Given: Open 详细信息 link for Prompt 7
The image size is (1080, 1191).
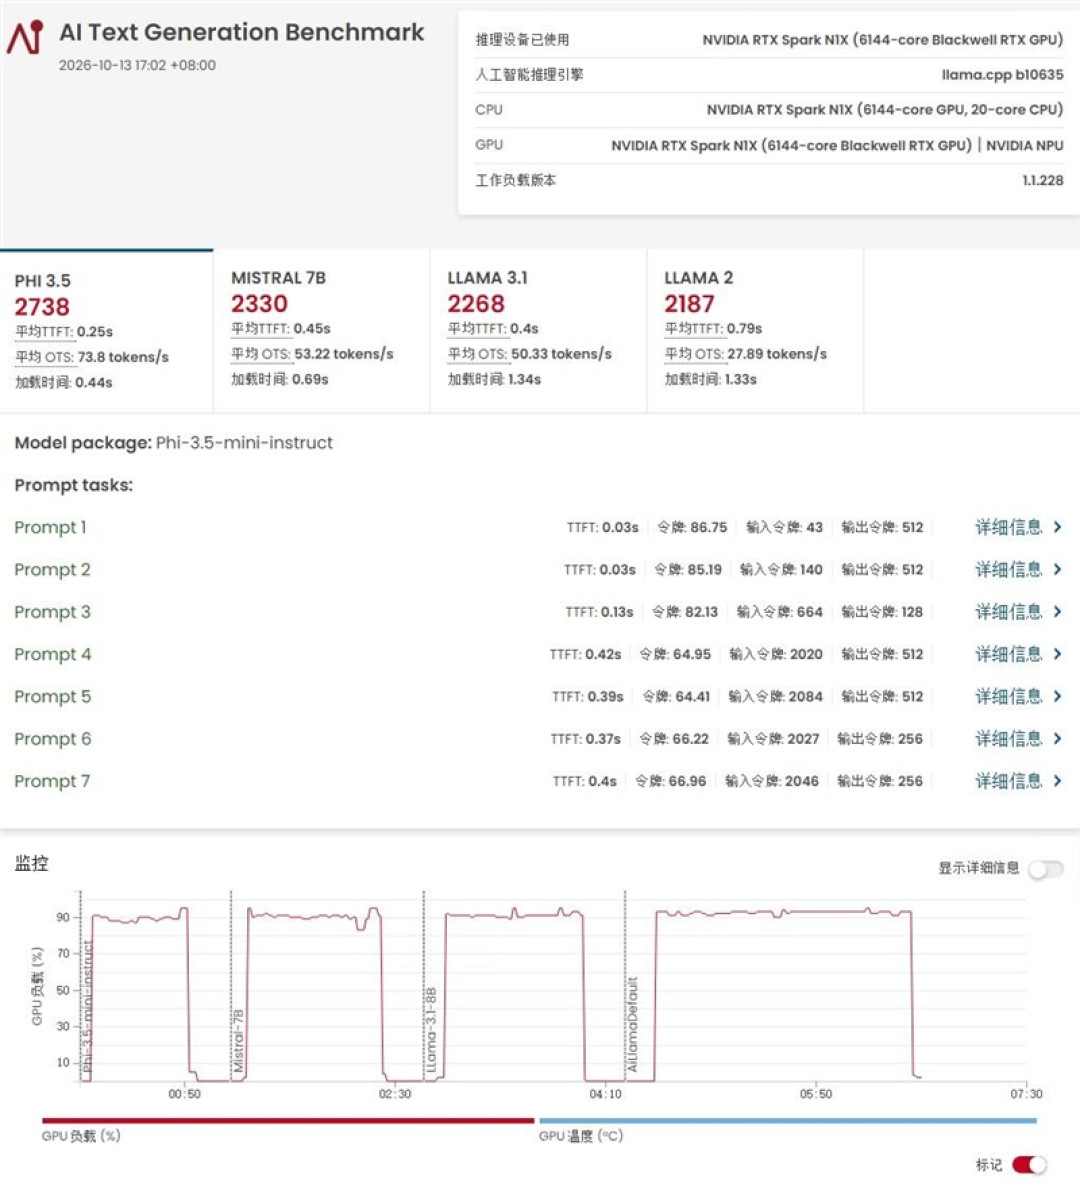Looking at the screenshot, I should tap(1009, 781).
